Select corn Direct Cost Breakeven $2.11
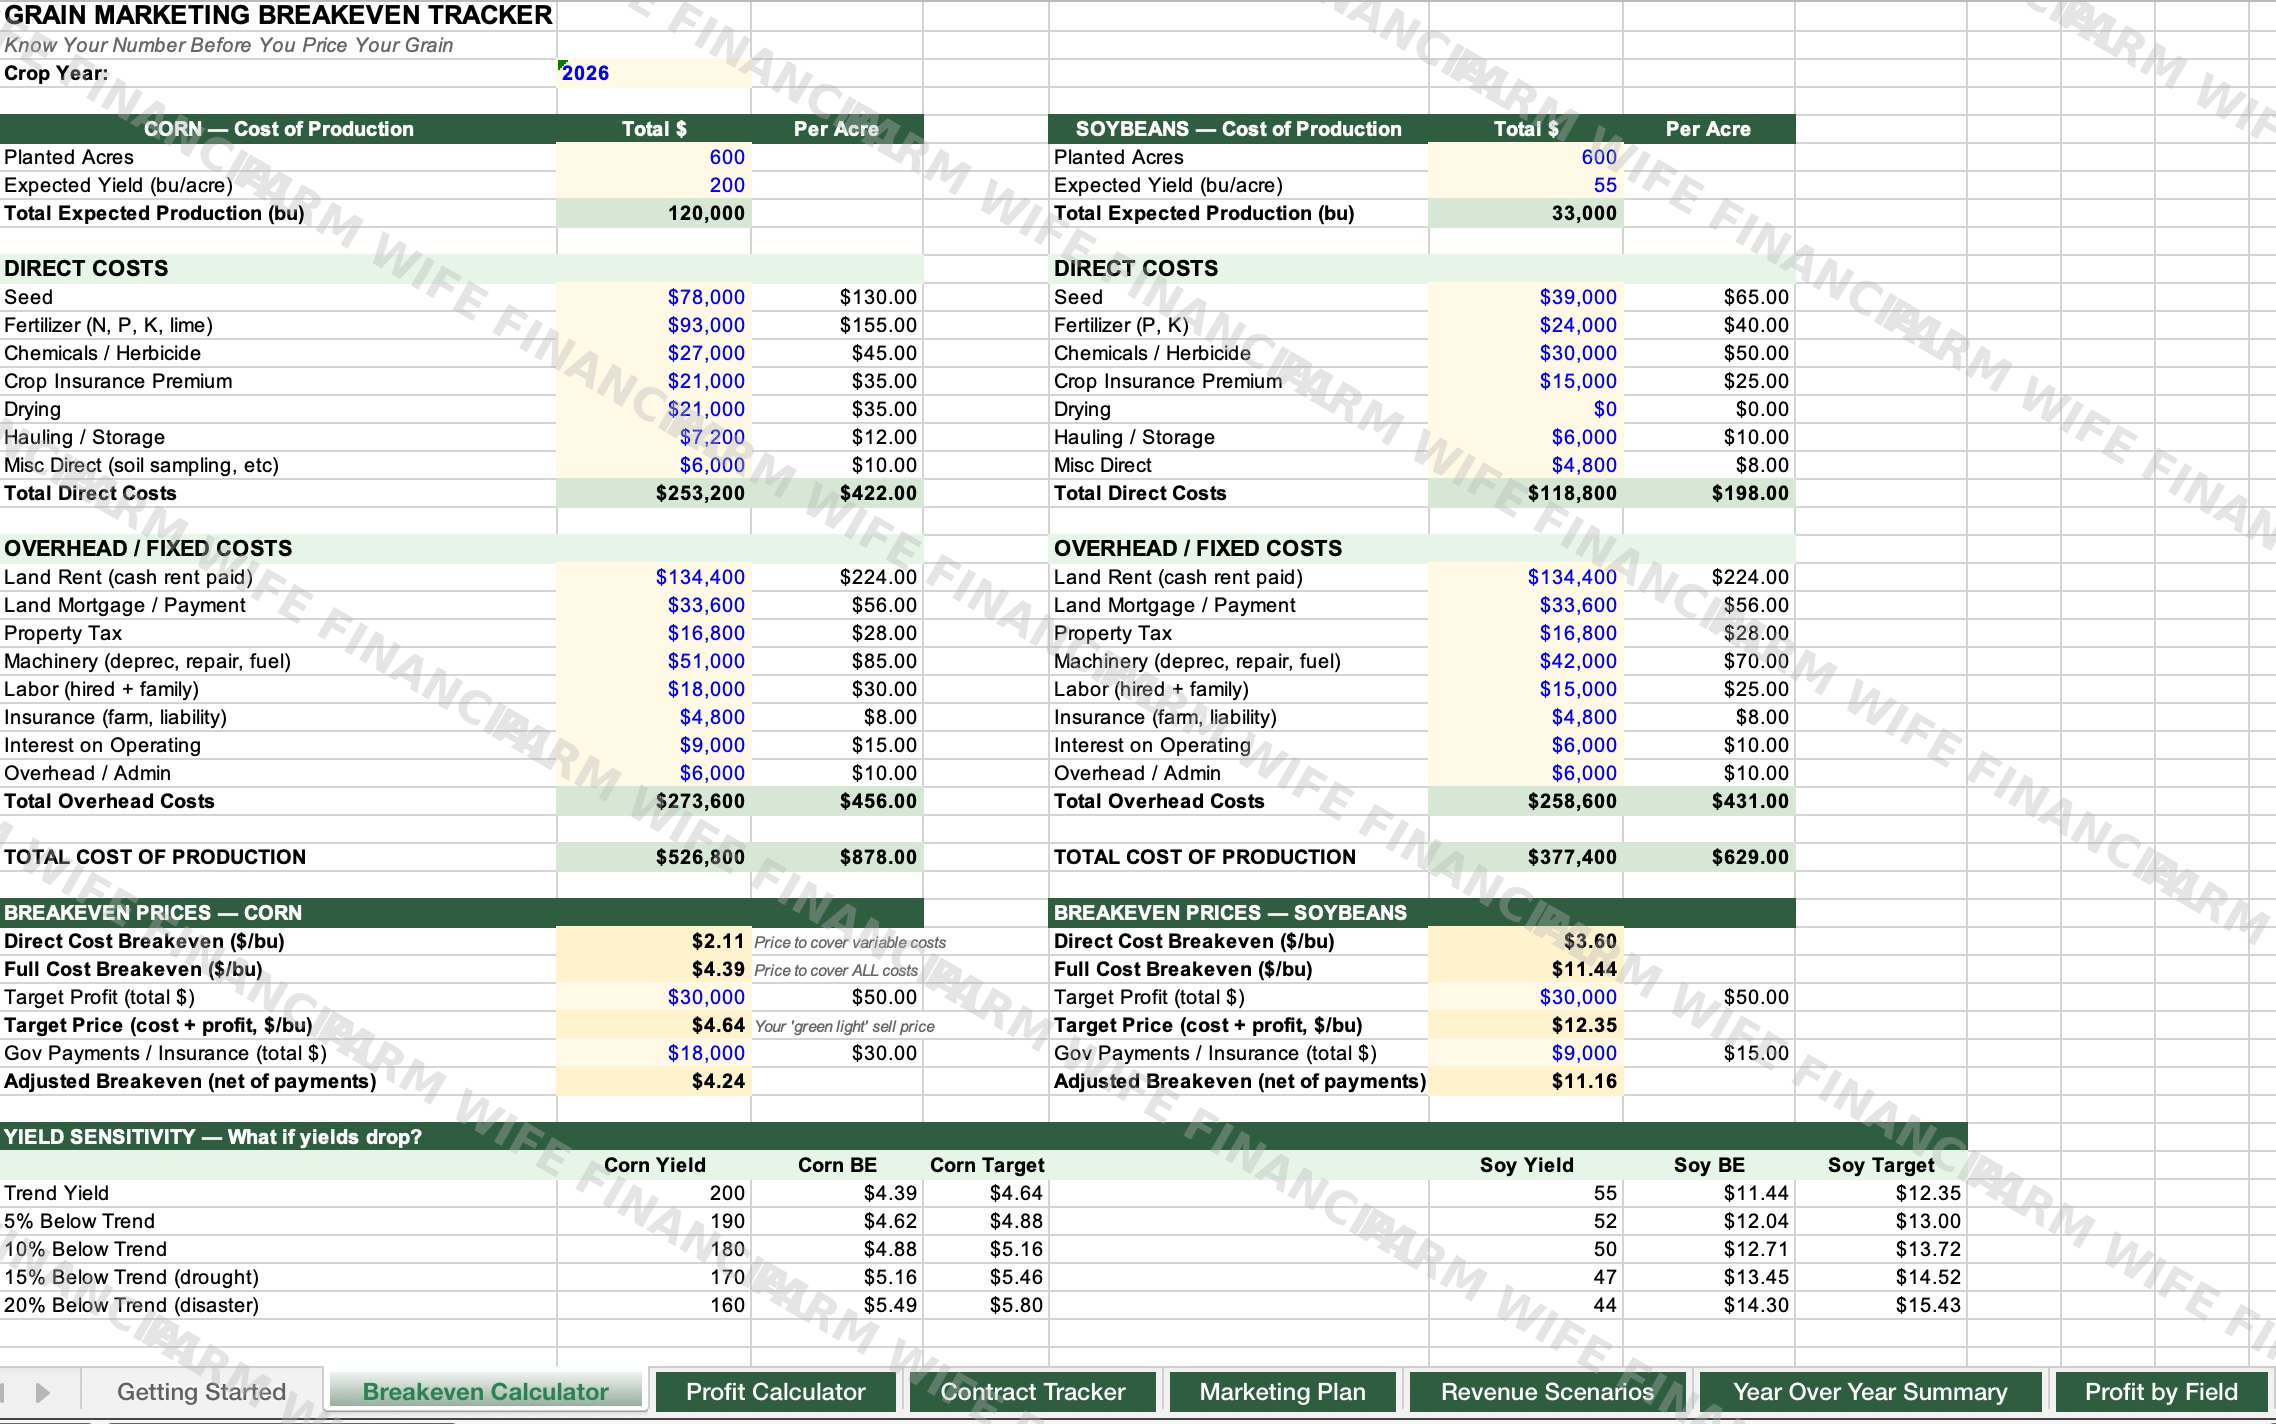The width and height of the screenshot is (2276, 1424). (x=653, y=941)
